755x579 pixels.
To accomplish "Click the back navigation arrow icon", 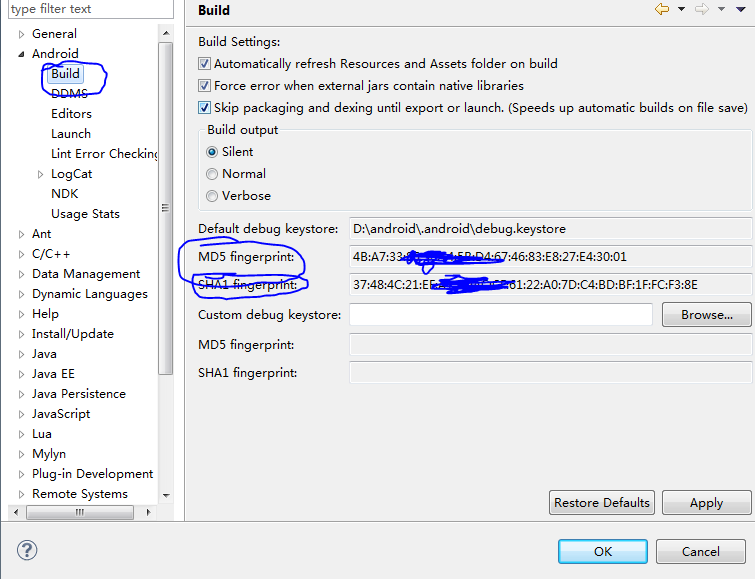I will 662,10.
